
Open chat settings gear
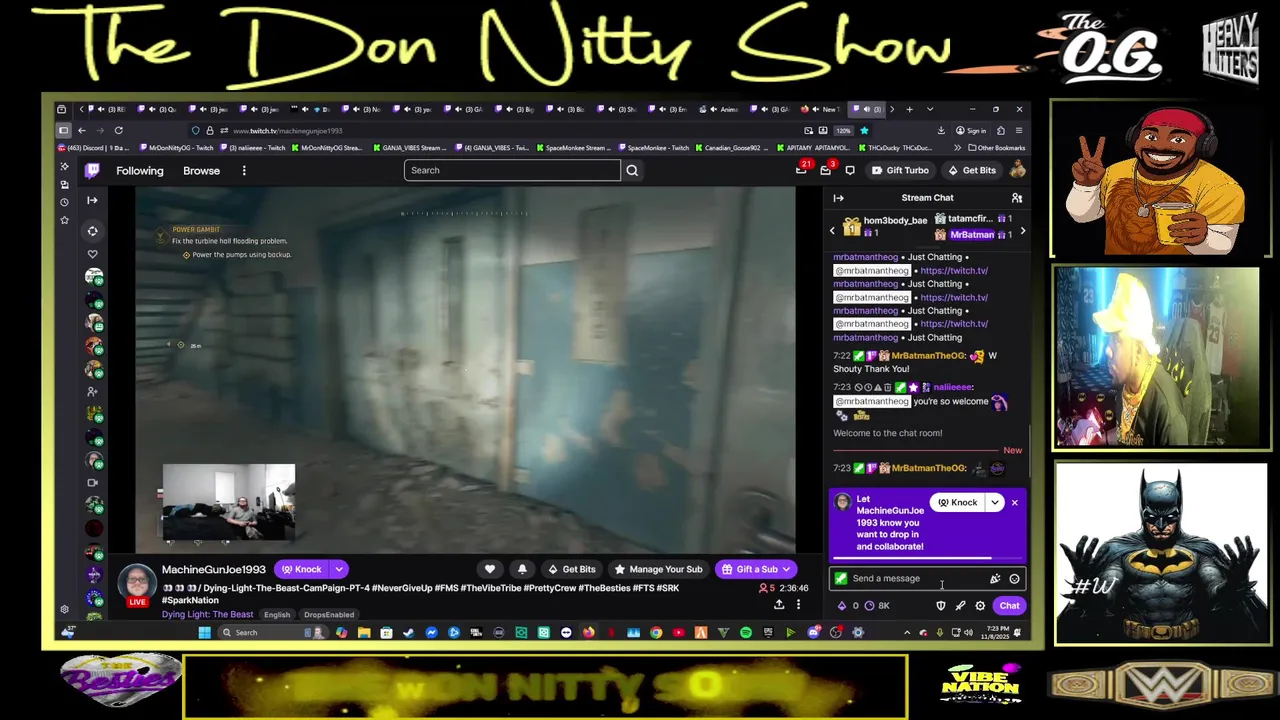[x=980, y=605]
